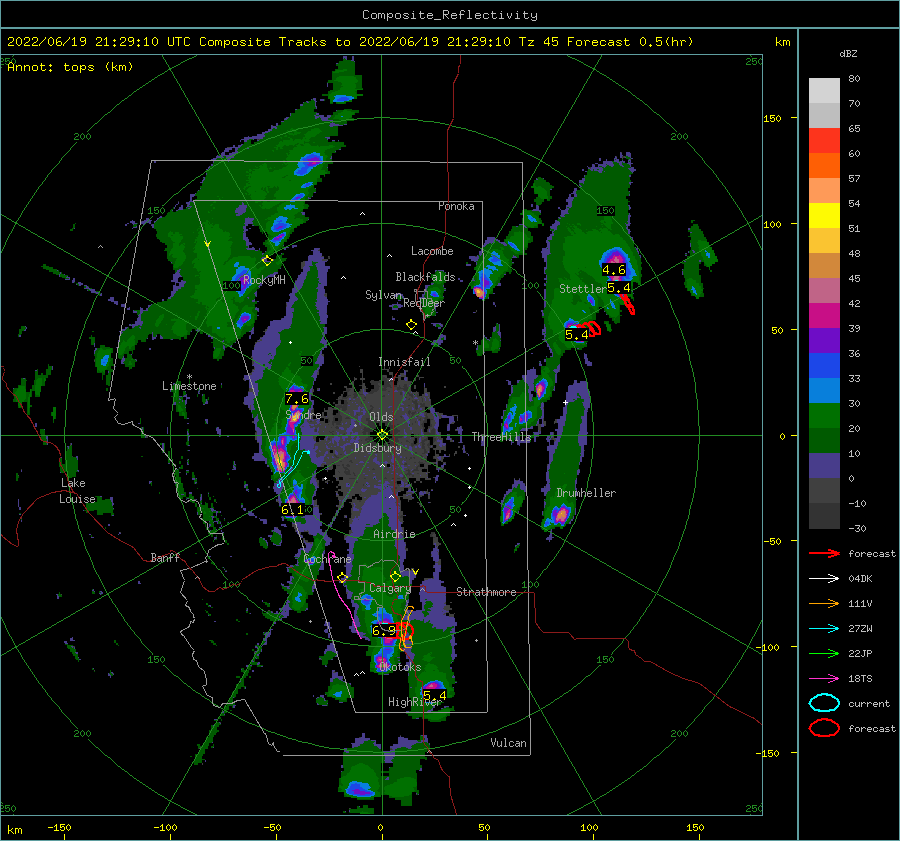900x841 pixels.
Task: Click the Composite_Reflectivity title
Action: click(450, 15)
